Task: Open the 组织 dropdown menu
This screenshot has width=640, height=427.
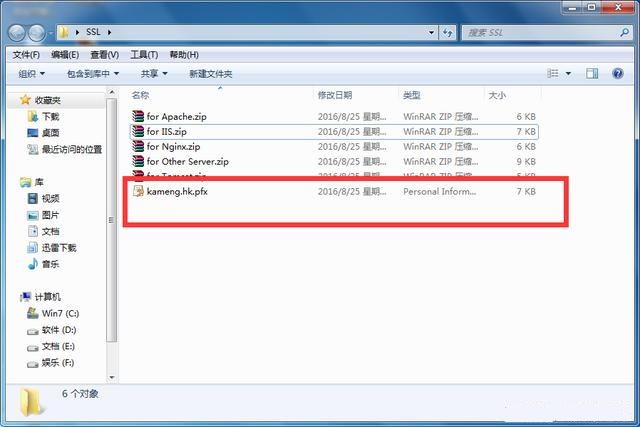Action: (32, 74)
